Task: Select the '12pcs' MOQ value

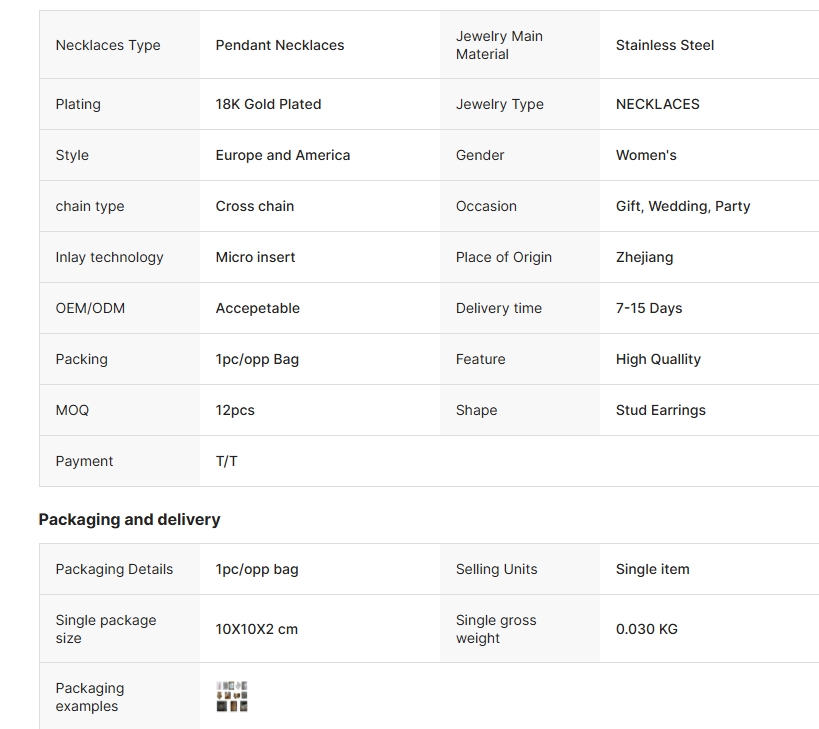Action: pos(235,410)
